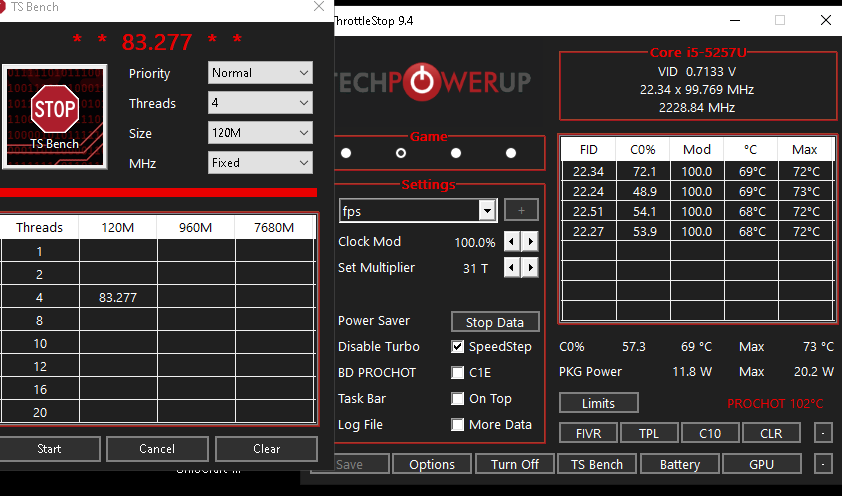Enable the On Top checkbox
The image size is (842, 496).
tap(458, 398)
